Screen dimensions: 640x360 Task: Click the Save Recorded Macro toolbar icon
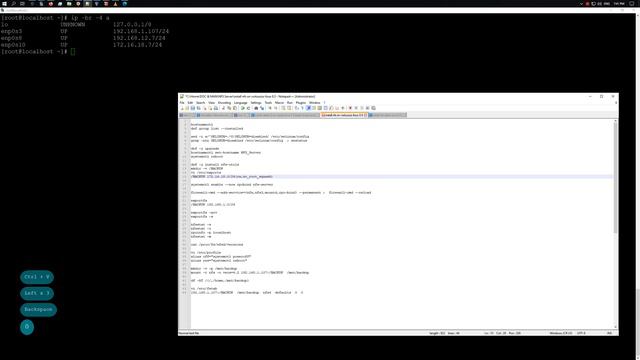click(373, 108)
